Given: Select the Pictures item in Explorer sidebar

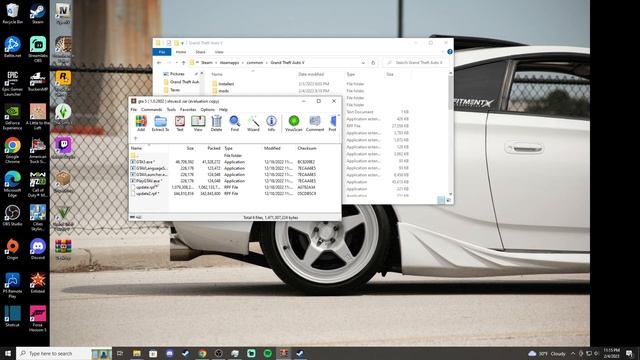Looking at the screenshot, I should [177, 74].
